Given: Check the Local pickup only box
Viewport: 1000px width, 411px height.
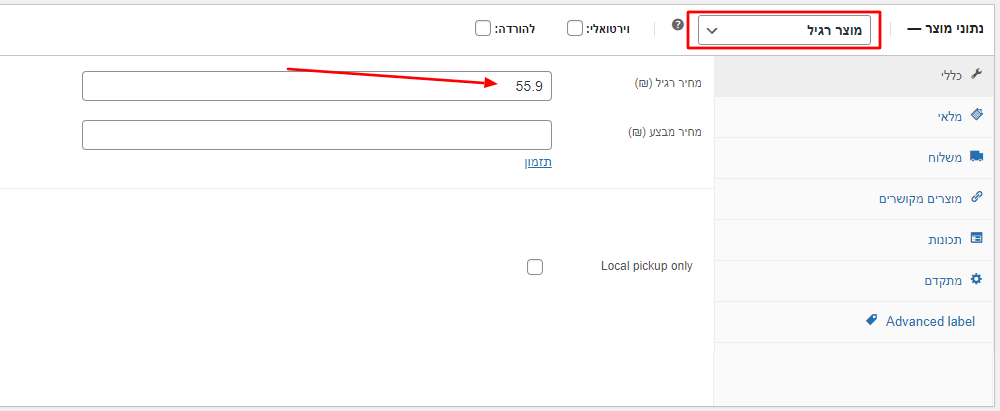Looking at the screenshot, I should tap(535, 267).
